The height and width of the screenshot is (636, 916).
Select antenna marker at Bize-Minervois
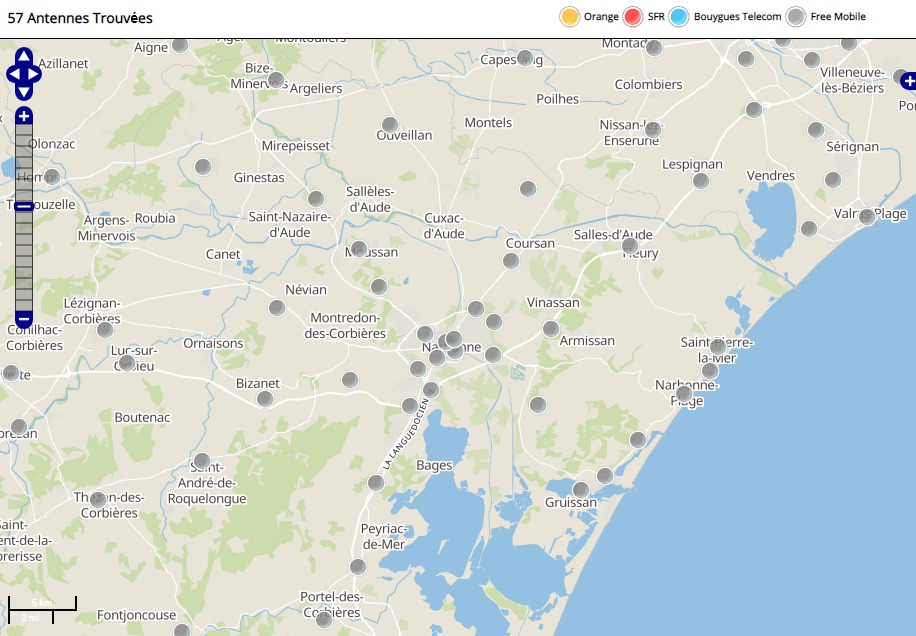[x=276, y=80]
